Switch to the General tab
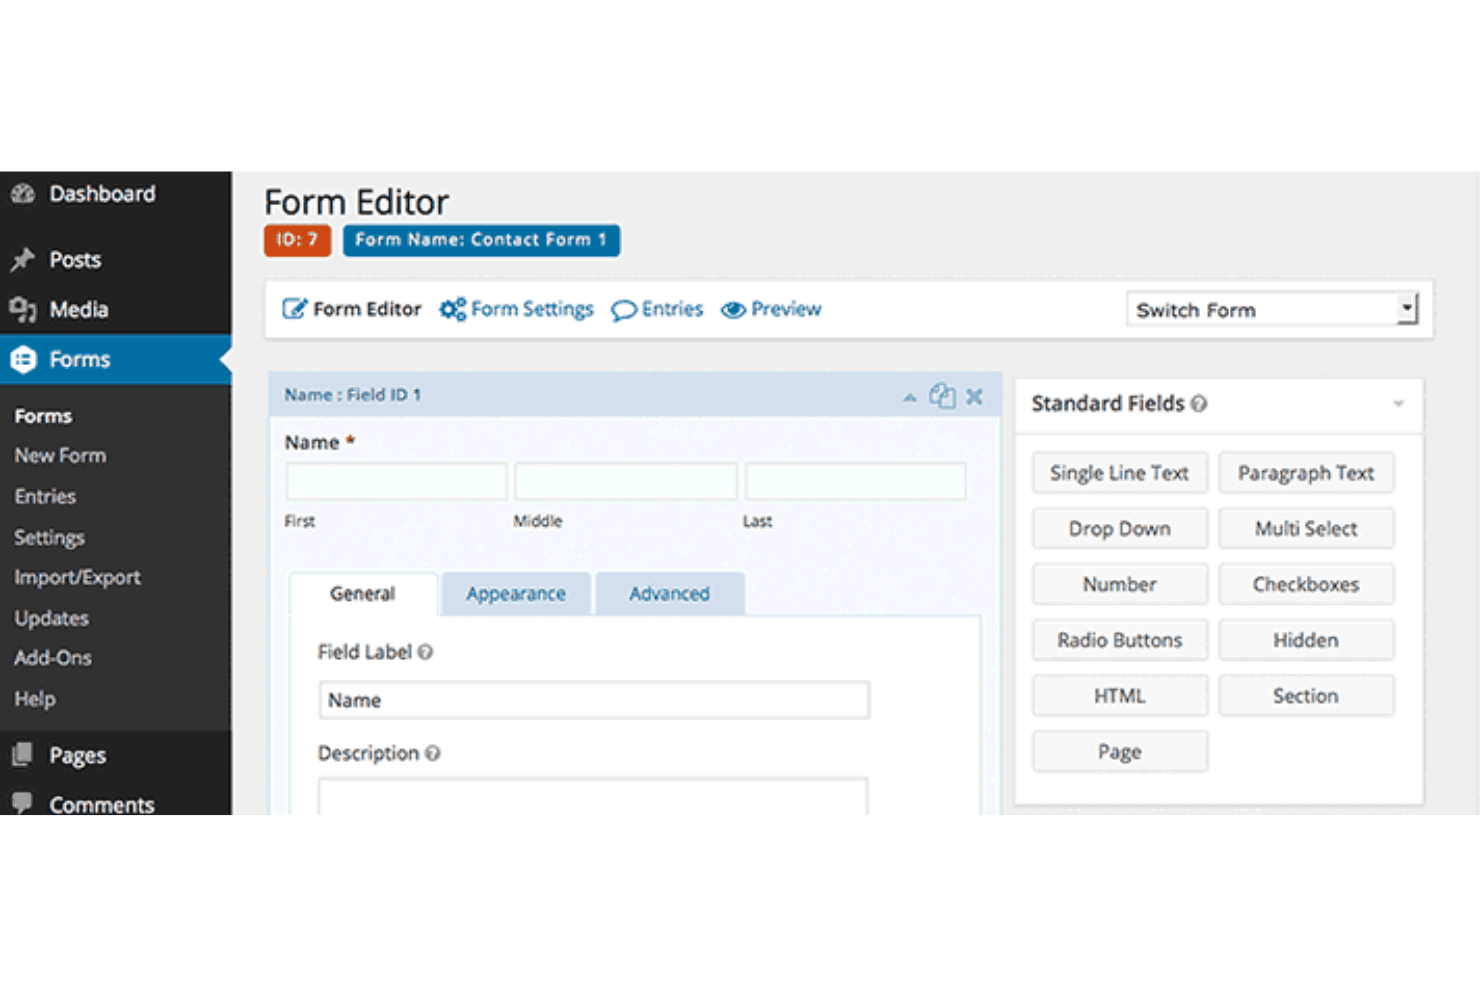1480x987 pixels. coord(362,594)
